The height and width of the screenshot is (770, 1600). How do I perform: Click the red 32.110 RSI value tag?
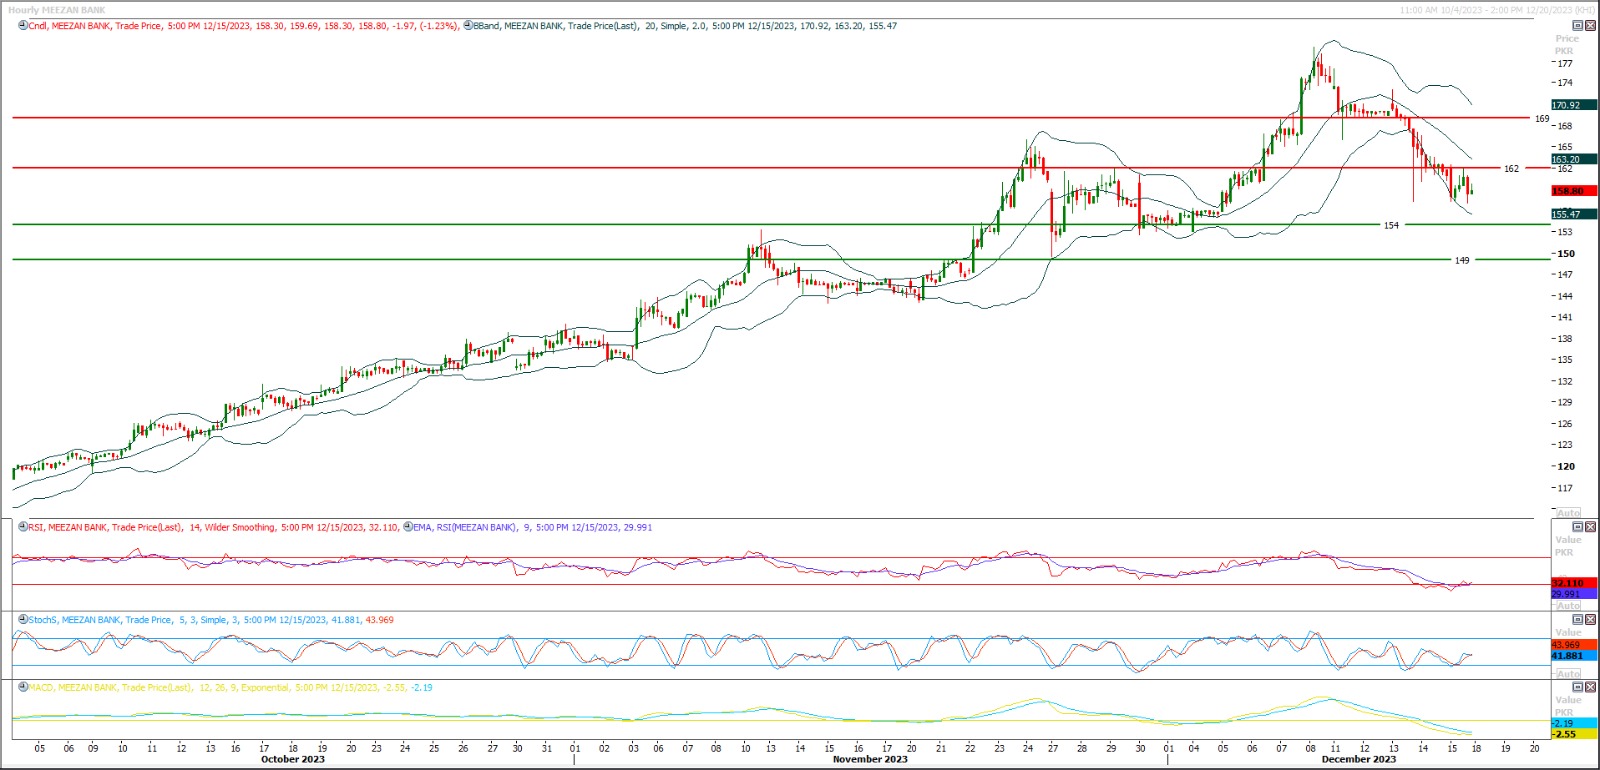pyautogui.click(x=1574, y=583)
